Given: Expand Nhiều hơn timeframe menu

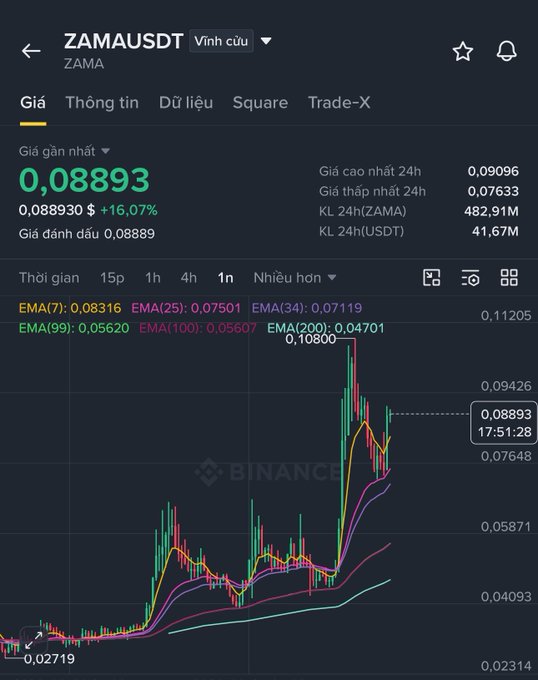Looking at the screenshot, I should coord(295,278).
